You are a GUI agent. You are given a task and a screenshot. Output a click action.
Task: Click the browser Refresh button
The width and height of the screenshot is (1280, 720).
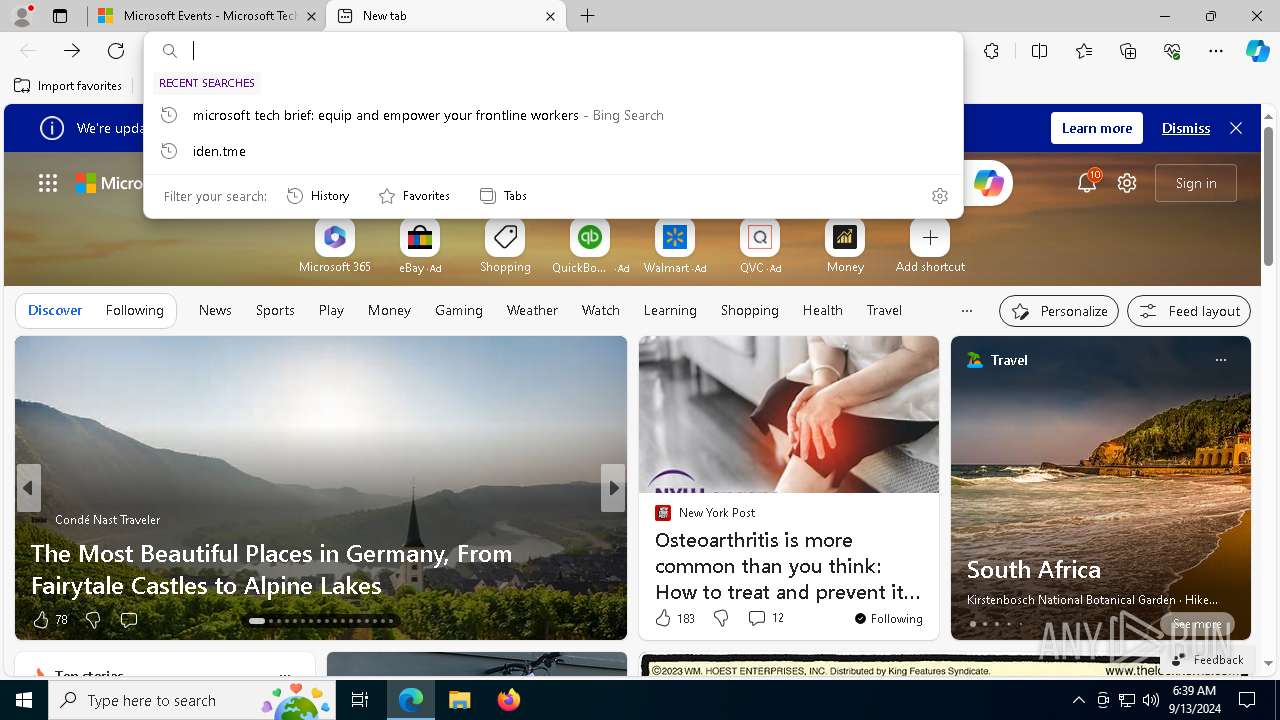tap(116, 51)
